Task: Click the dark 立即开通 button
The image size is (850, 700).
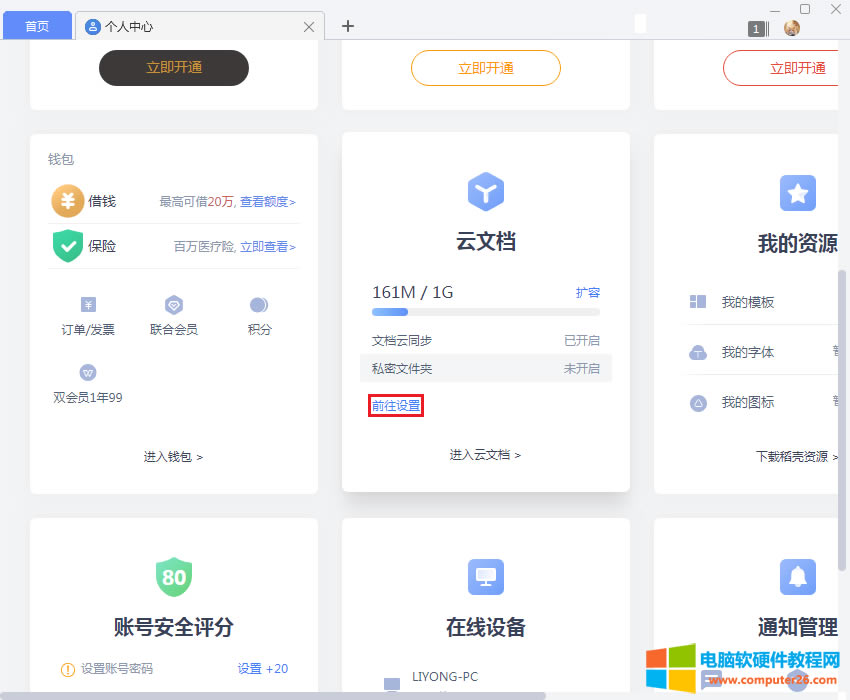Action: pos(173,68)
